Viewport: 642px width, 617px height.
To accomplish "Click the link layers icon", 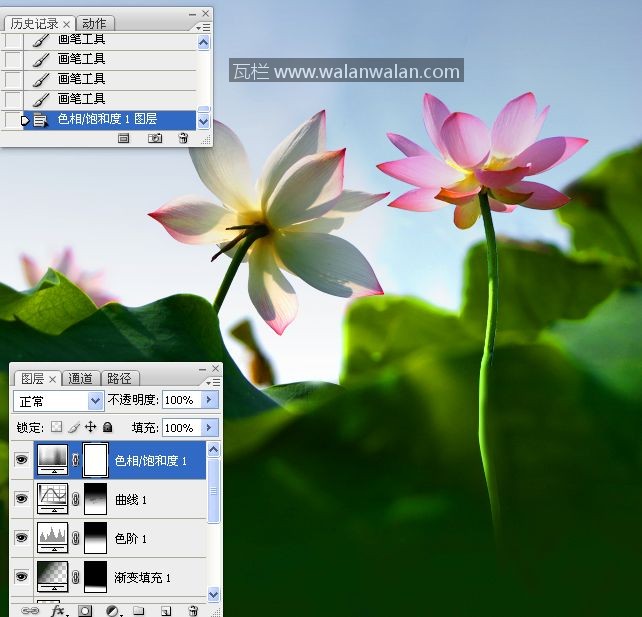I will click(x=30, y=610).
